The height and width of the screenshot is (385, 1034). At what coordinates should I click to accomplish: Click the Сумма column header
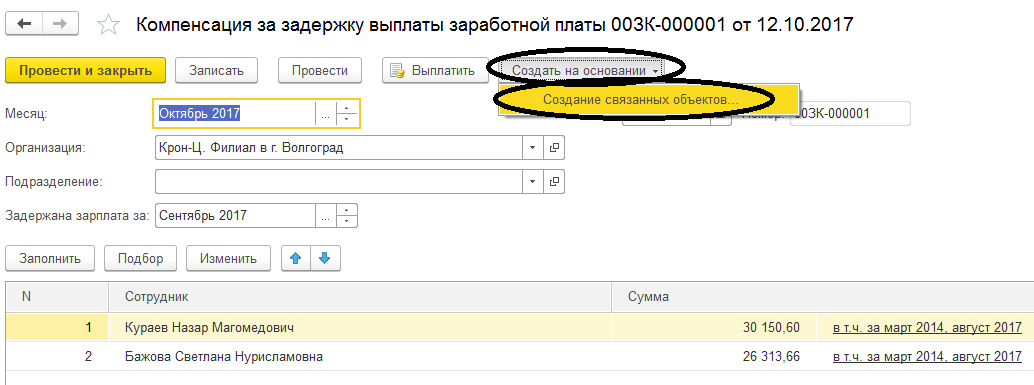click(823, 297)
